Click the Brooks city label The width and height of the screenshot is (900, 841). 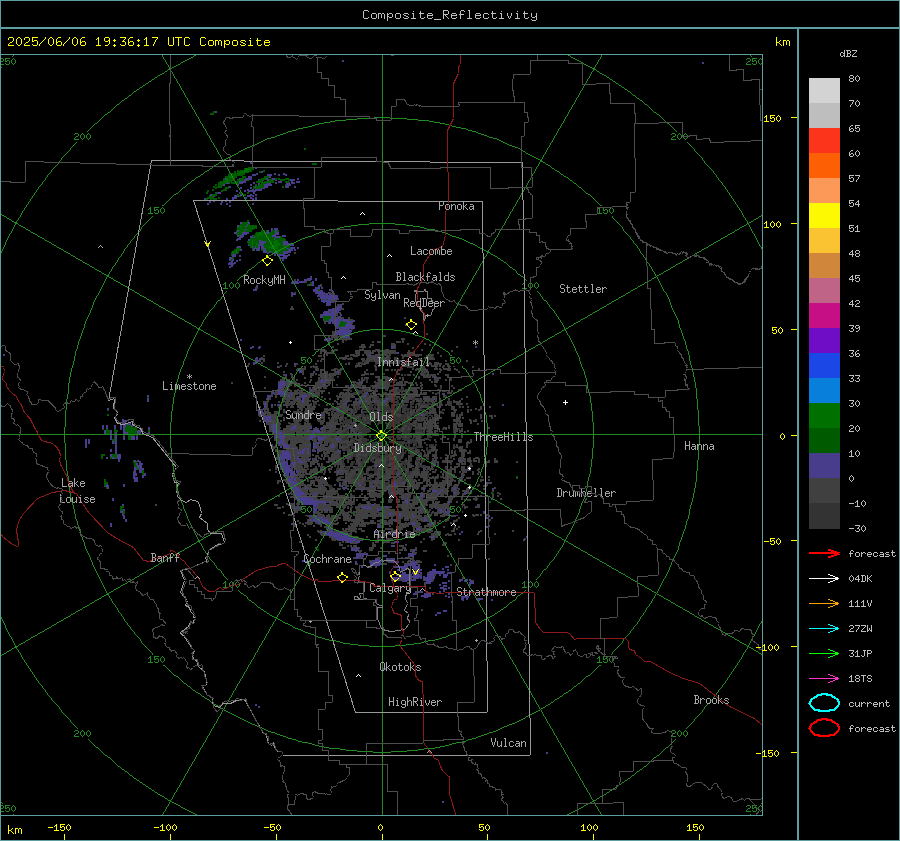711,700
